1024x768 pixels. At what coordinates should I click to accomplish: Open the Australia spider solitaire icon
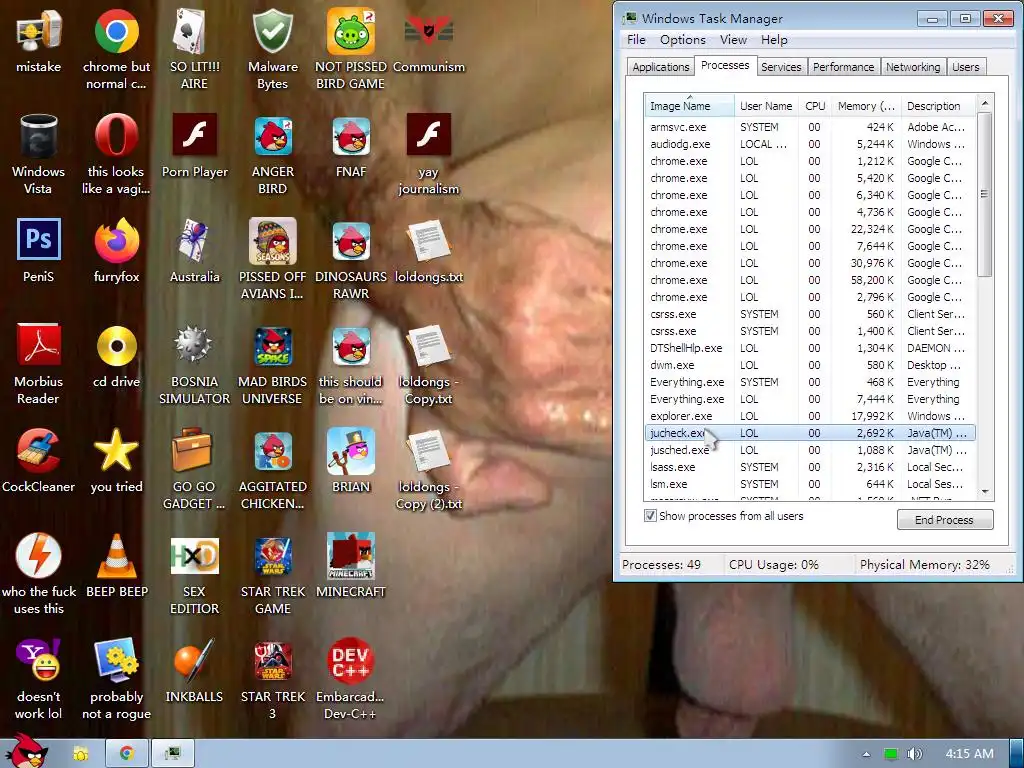click(x=194, y=251)
